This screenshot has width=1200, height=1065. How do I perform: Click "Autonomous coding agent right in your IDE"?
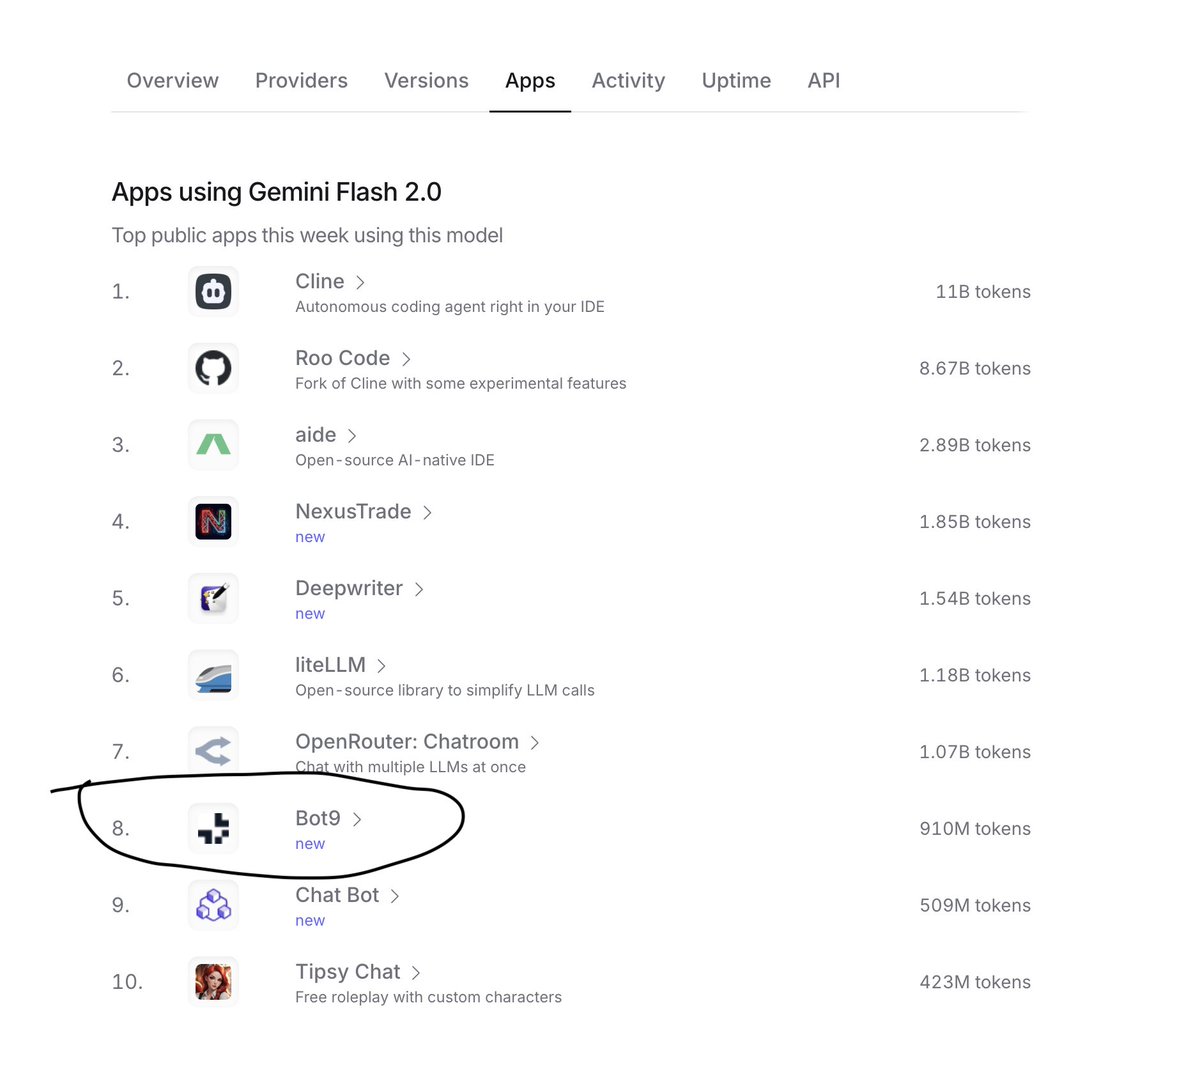tap(450, 307)
